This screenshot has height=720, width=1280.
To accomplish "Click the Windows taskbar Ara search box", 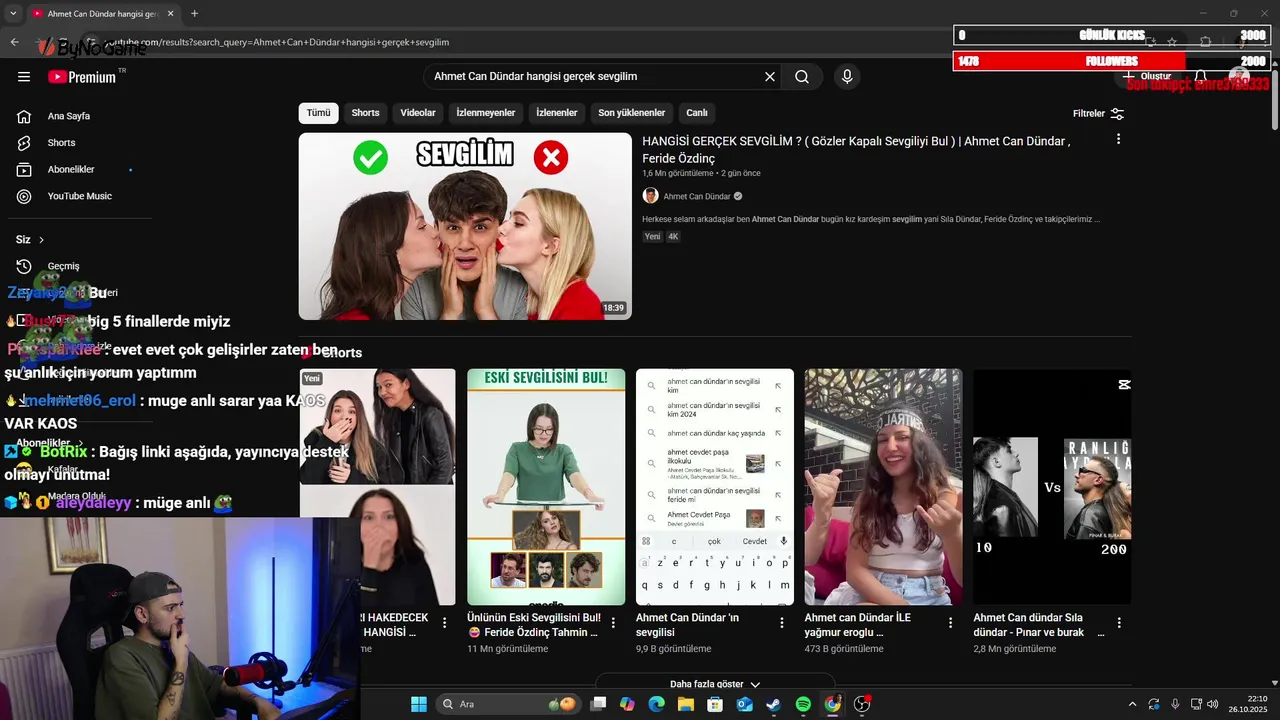I will (510, 704).
